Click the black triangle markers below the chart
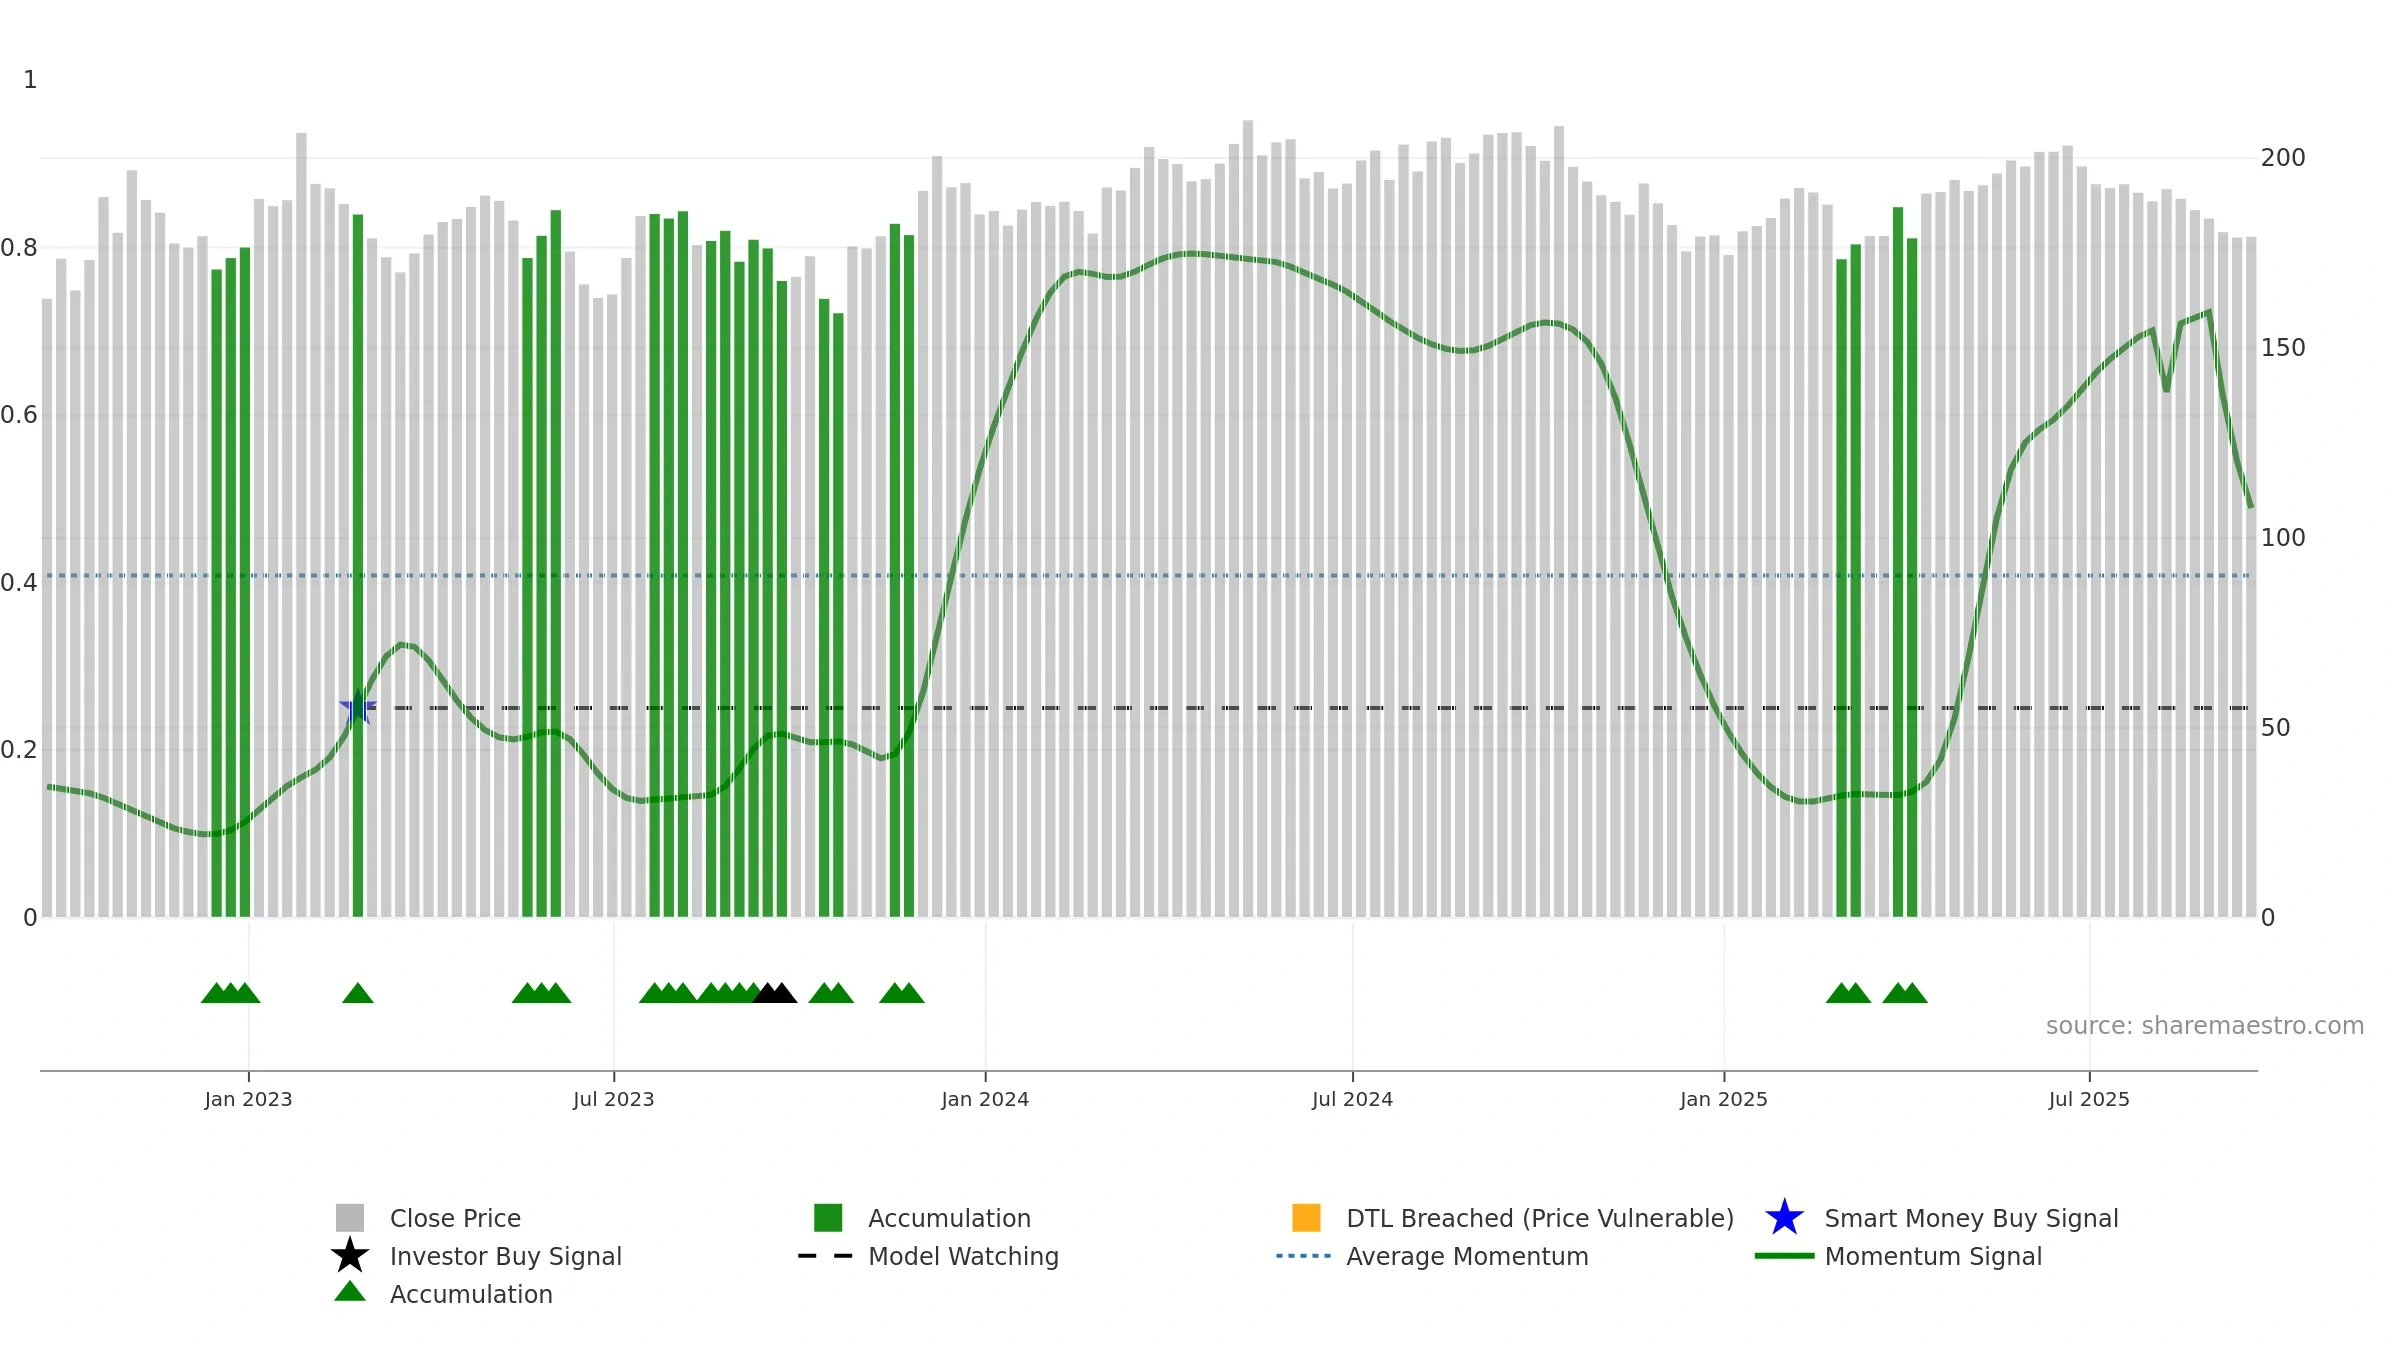This screenshot has width=2400, height=1350. click(x=775, y=993)
